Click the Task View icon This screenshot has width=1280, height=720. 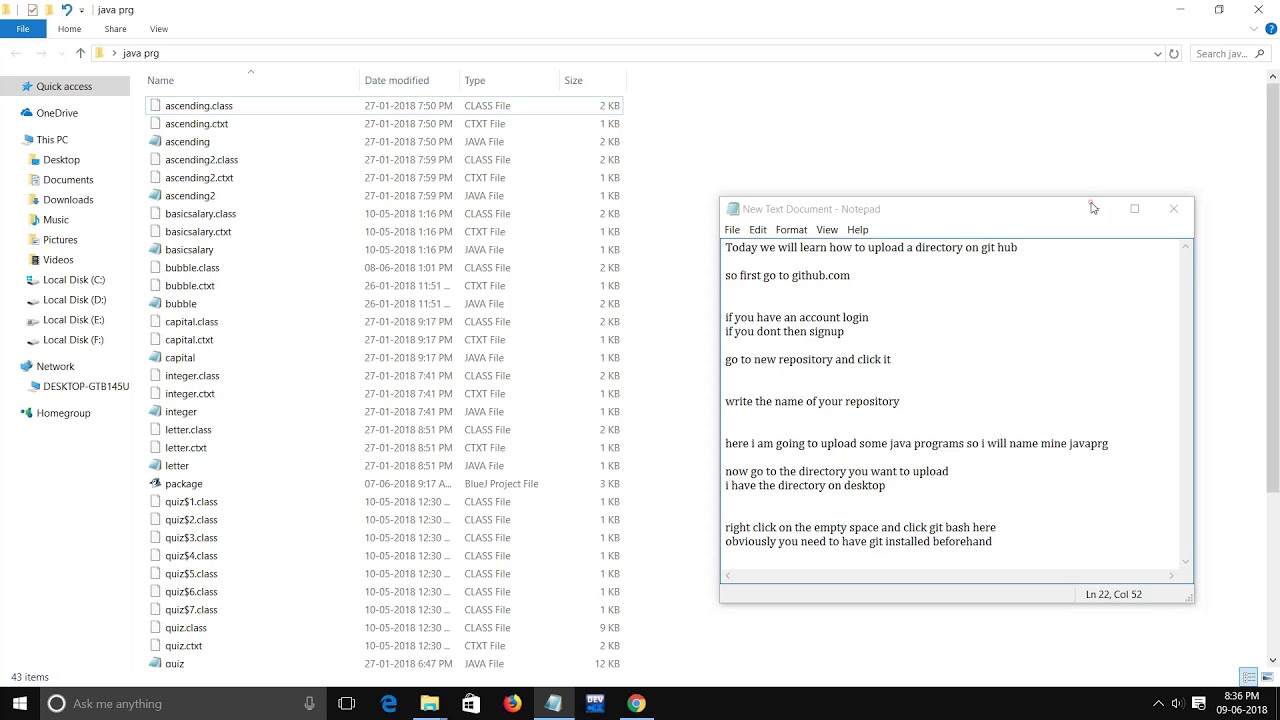pyautogui.click(x=347, y=703)
